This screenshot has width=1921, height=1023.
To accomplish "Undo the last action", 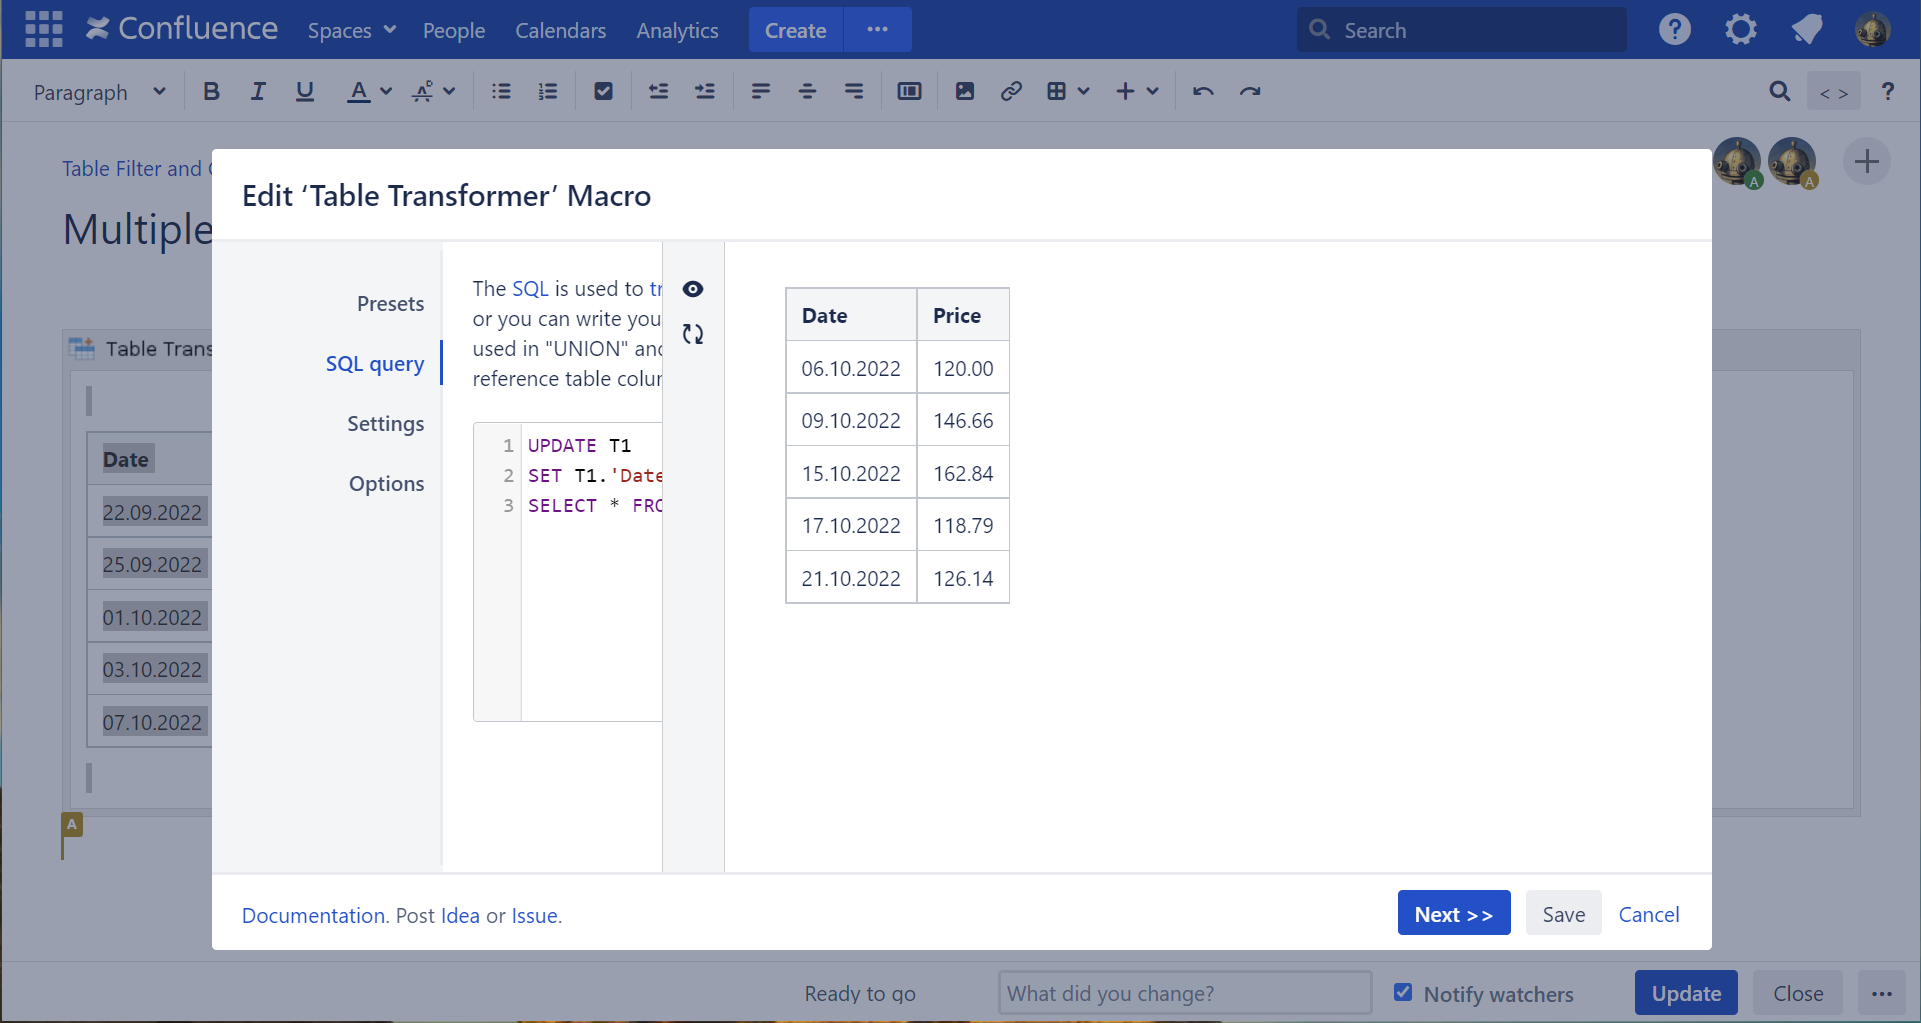I will coord(1203,92).
